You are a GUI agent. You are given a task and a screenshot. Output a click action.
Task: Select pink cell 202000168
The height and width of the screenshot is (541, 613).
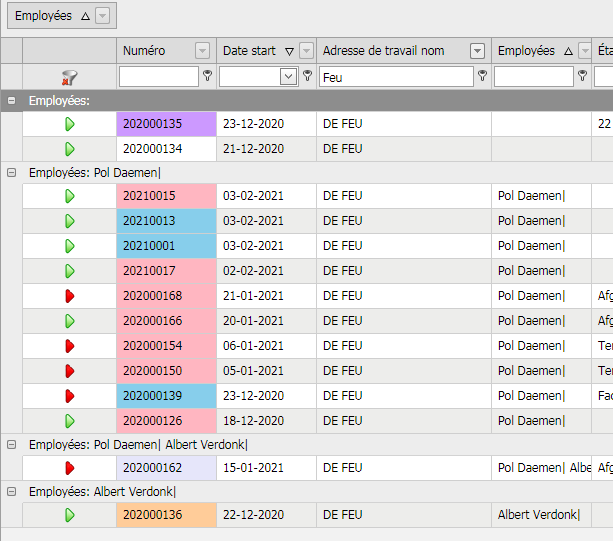[167, 296]
